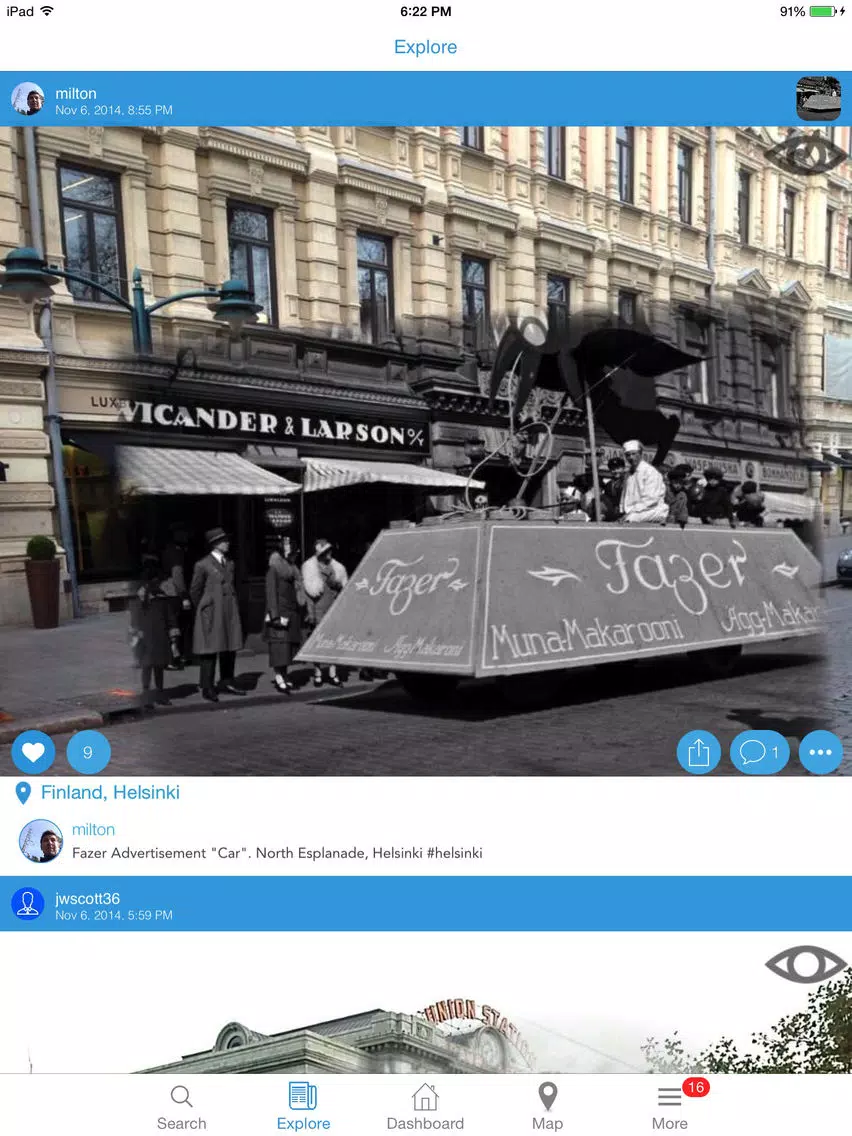The width and height of the screenshot is (852, 1136).
Task: Open the More tab with 16 badge
Action: (x=670, y=1107)
